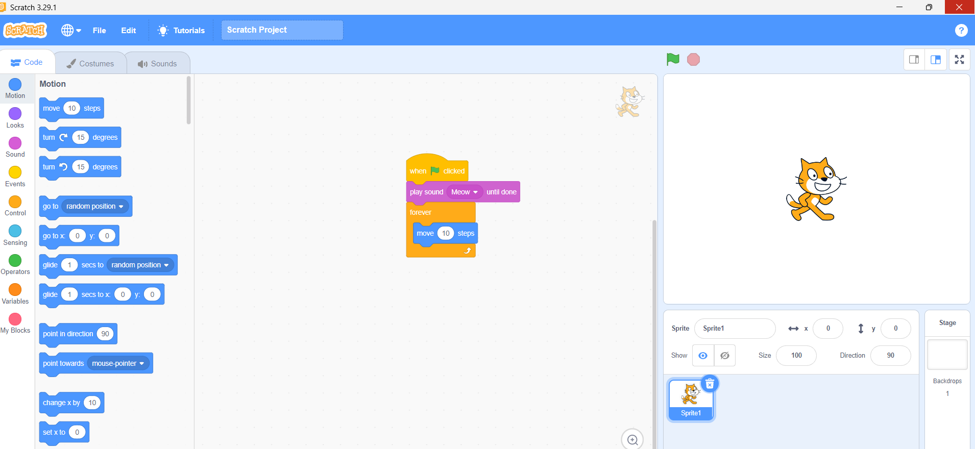
Task: Click the Scratch Project title field
Action: (282, 30)
